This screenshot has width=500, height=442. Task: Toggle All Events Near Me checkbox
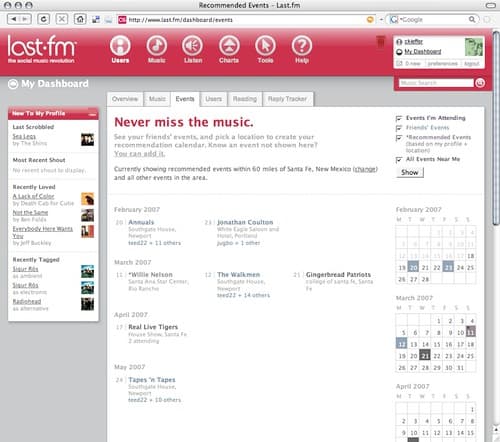(x=399, y=160)
